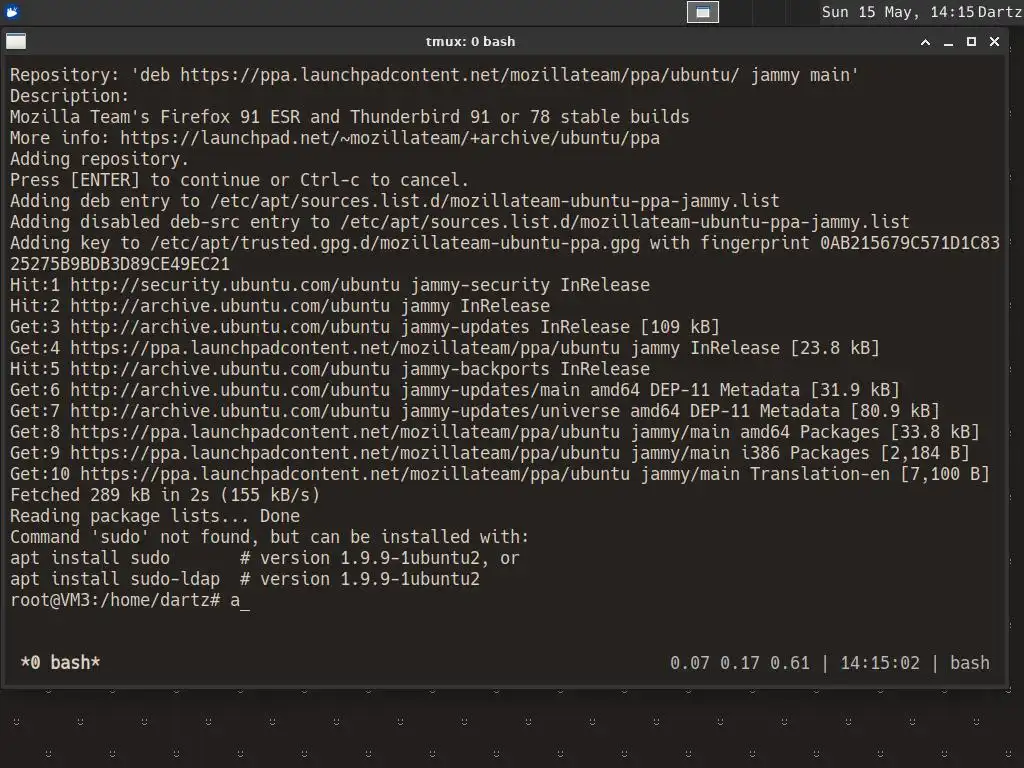Viewport: 1024px width, 768px height.
Task: Click 'Reading package lists... Done' line
Action: [155, 516]
